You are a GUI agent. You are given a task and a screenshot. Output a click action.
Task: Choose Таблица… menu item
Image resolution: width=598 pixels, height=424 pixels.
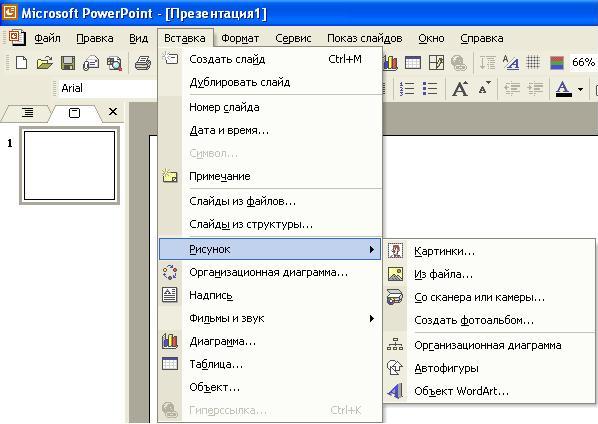pyautogui.click(x=270, y=364)
